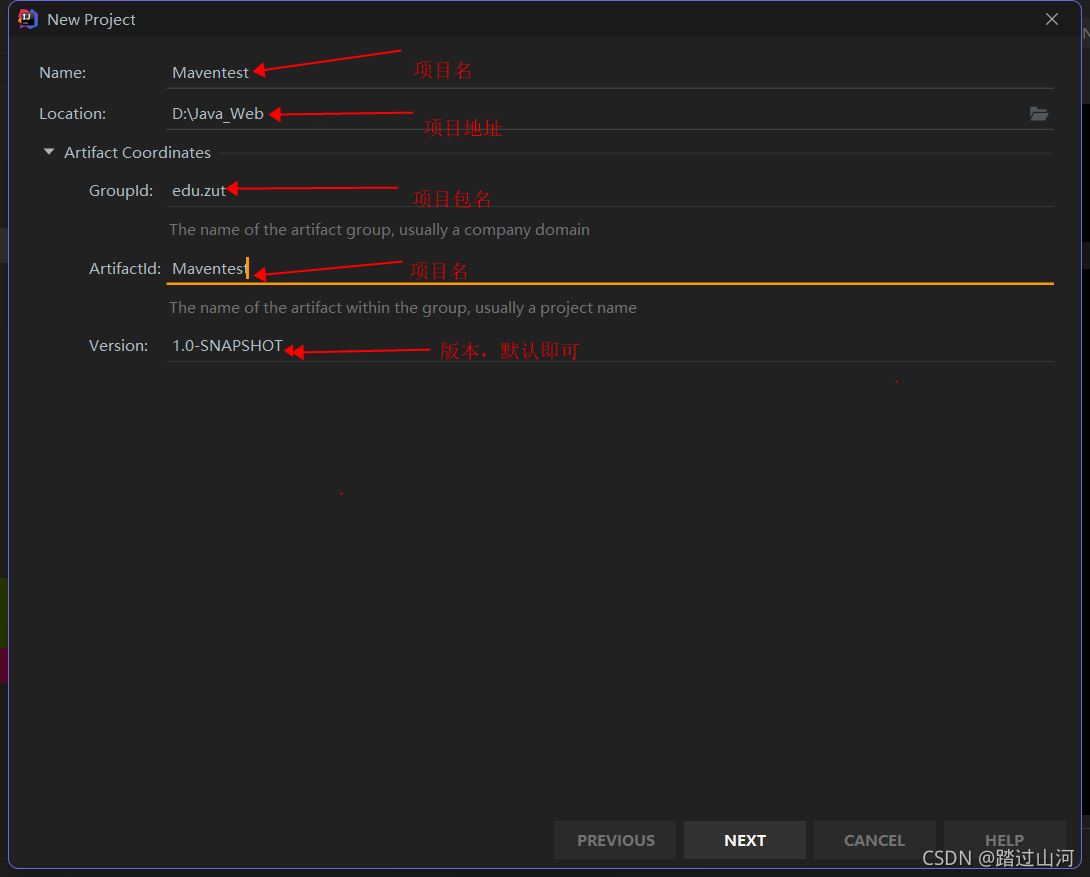The image size is (1090, 877).
Task: Click the IntelliJ logo in the title bar
Action: point(27,19)
